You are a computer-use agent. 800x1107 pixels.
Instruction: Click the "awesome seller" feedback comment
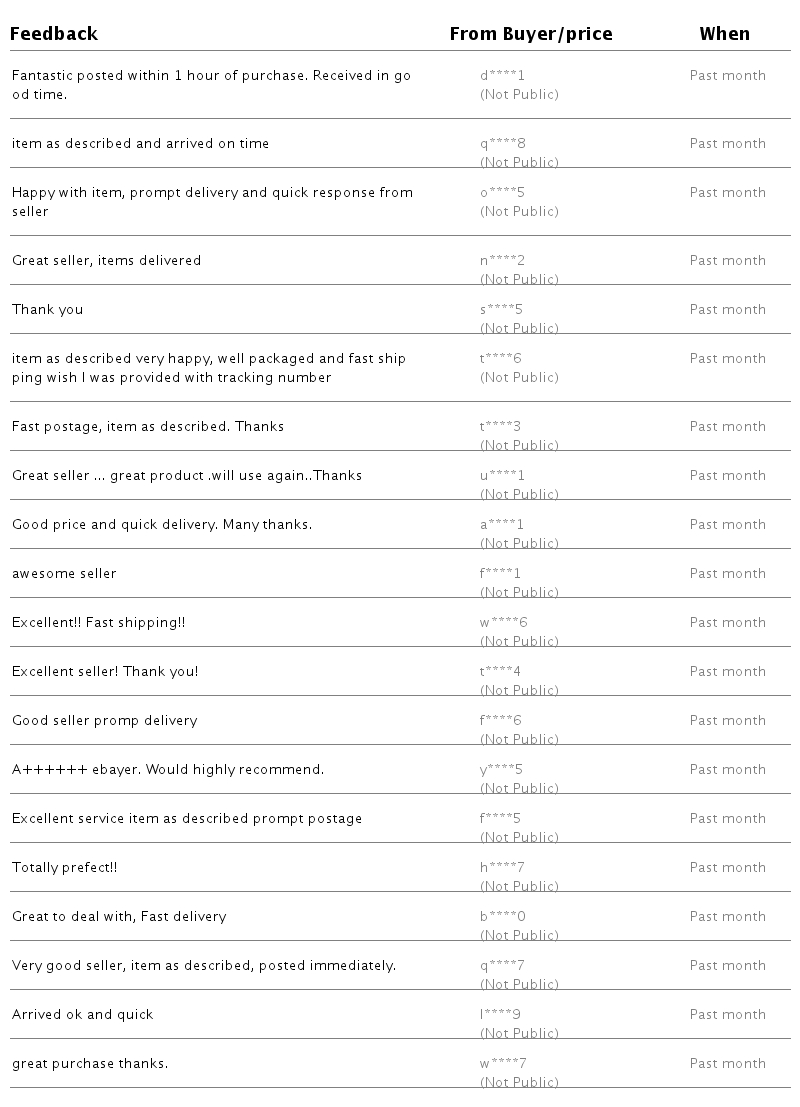point(64,573)
